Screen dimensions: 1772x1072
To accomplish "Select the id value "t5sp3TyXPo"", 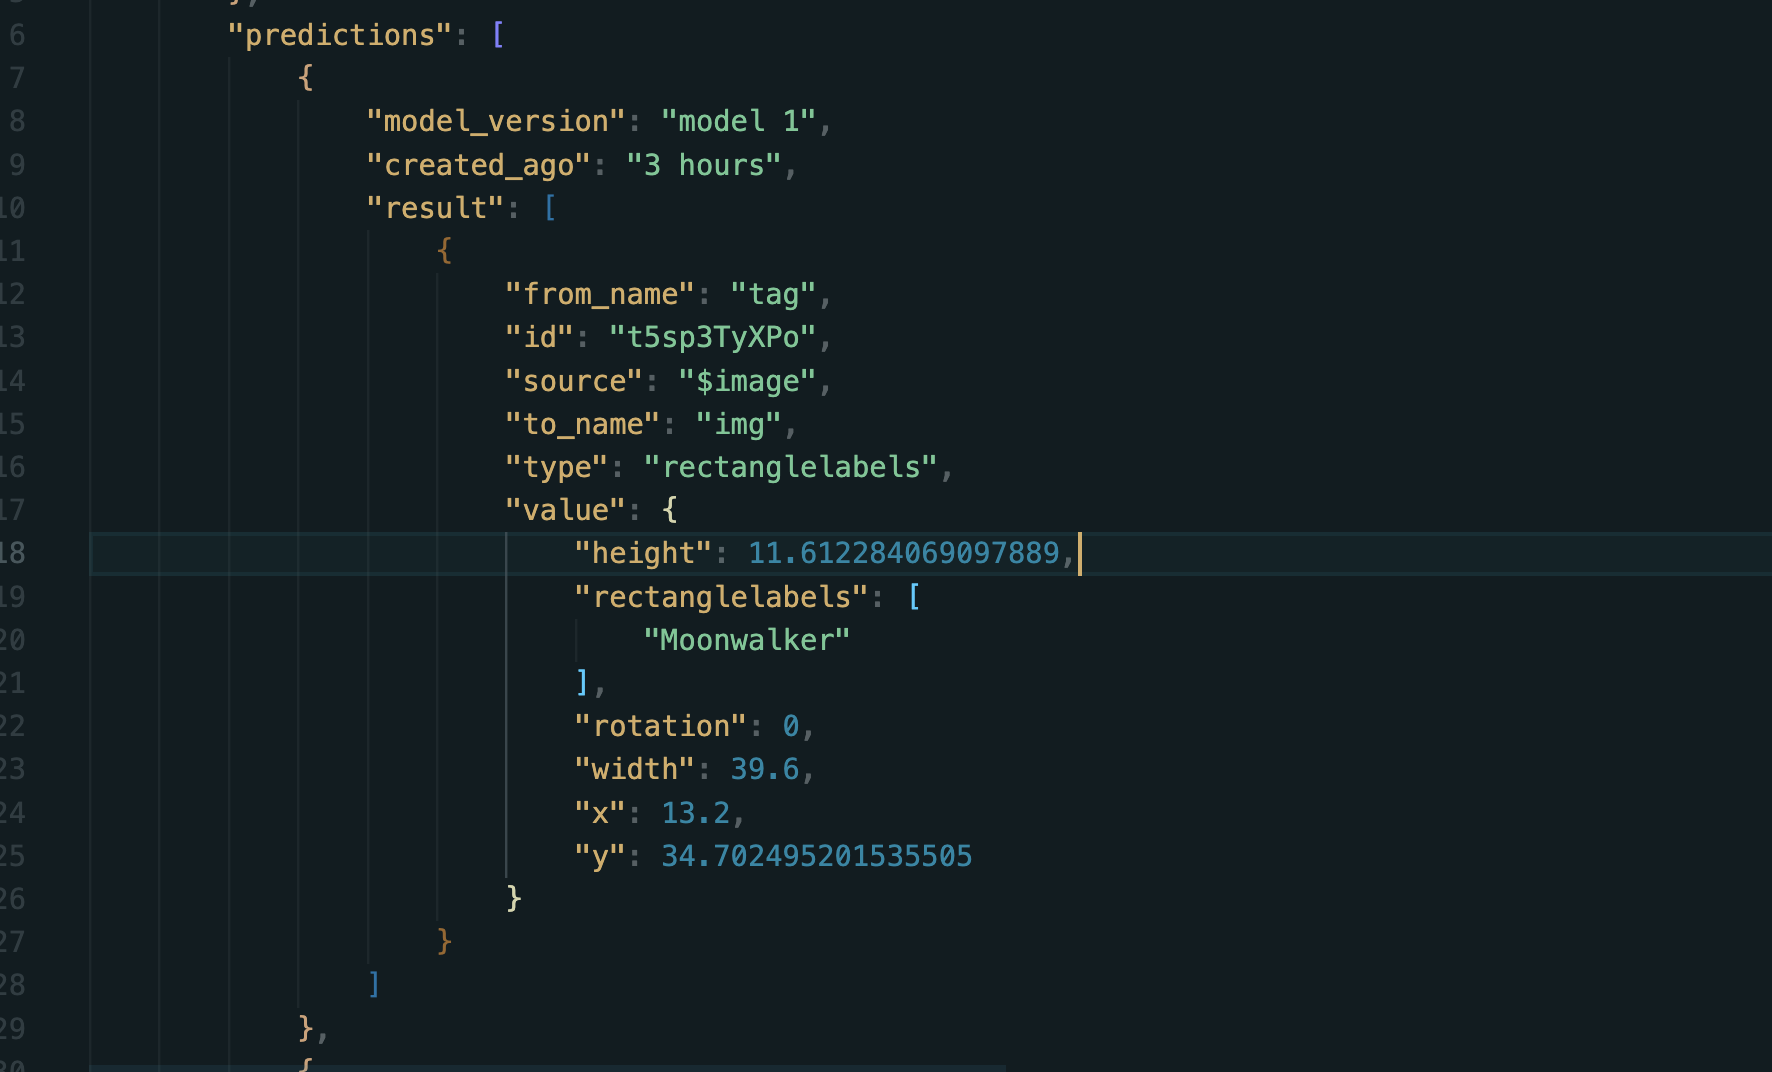I will (x=712, y=337).
